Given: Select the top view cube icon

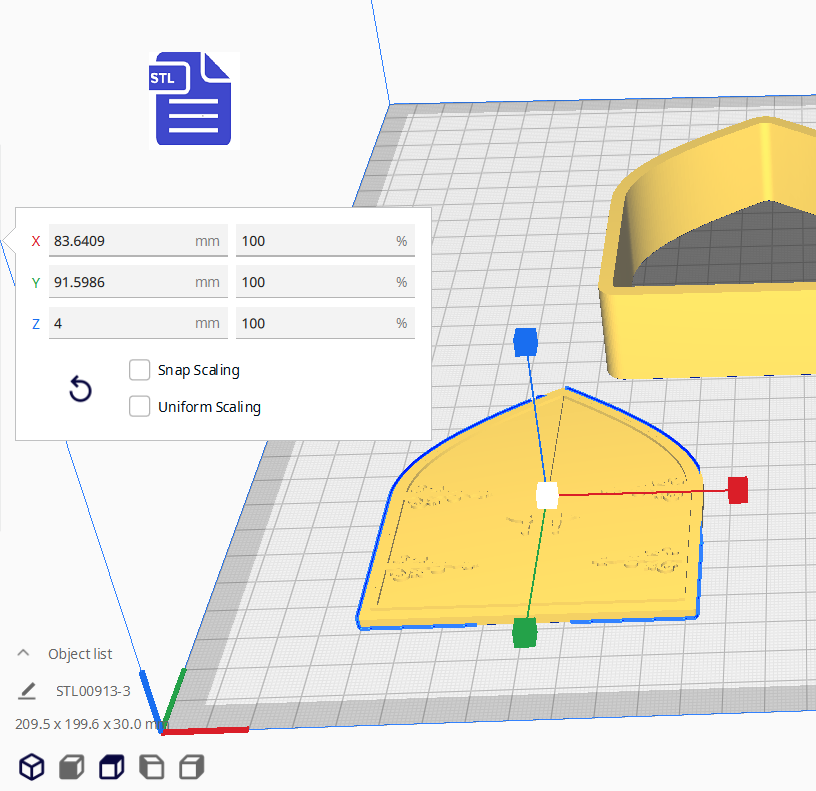Looking at the screenshot, I should point(110,767).
